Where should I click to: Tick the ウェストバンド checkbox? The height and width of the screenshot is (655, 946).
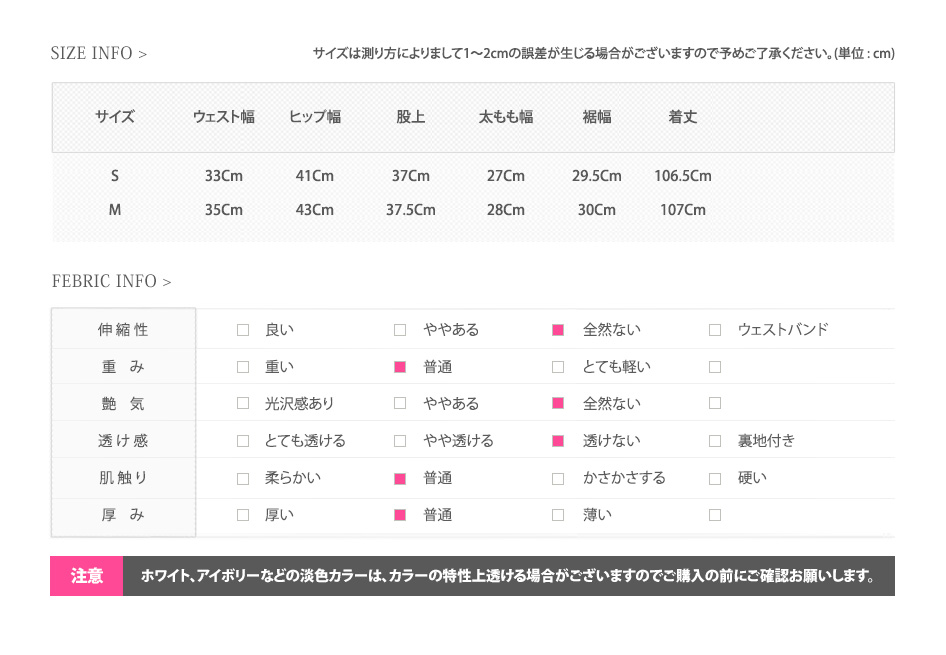[x=714, y=330]
